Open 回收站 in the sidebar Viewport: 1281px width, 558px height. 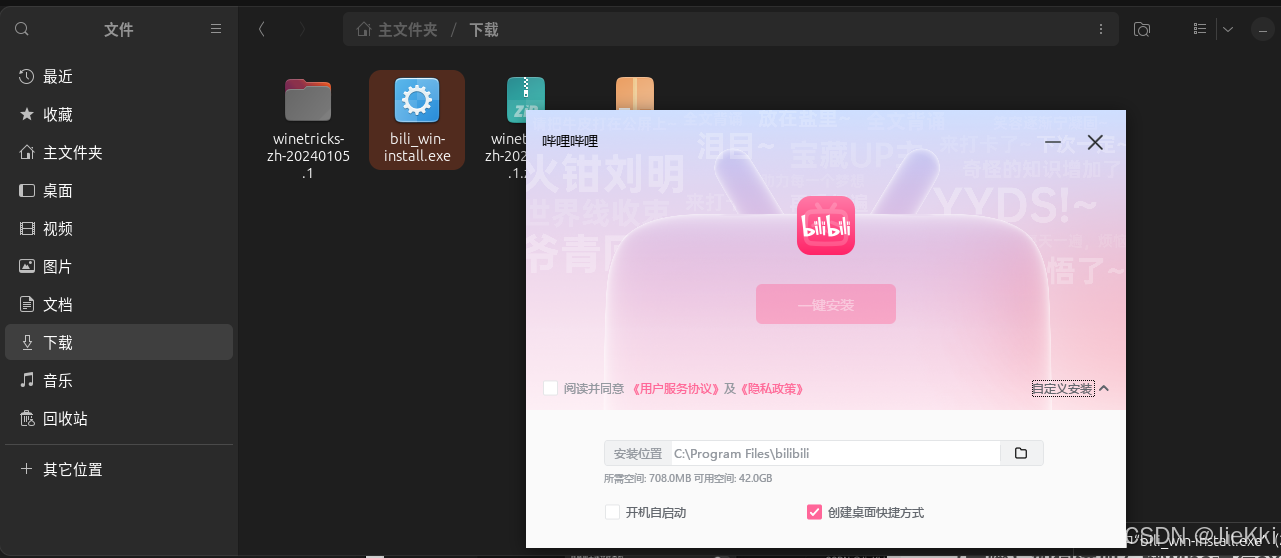[119, 419]
